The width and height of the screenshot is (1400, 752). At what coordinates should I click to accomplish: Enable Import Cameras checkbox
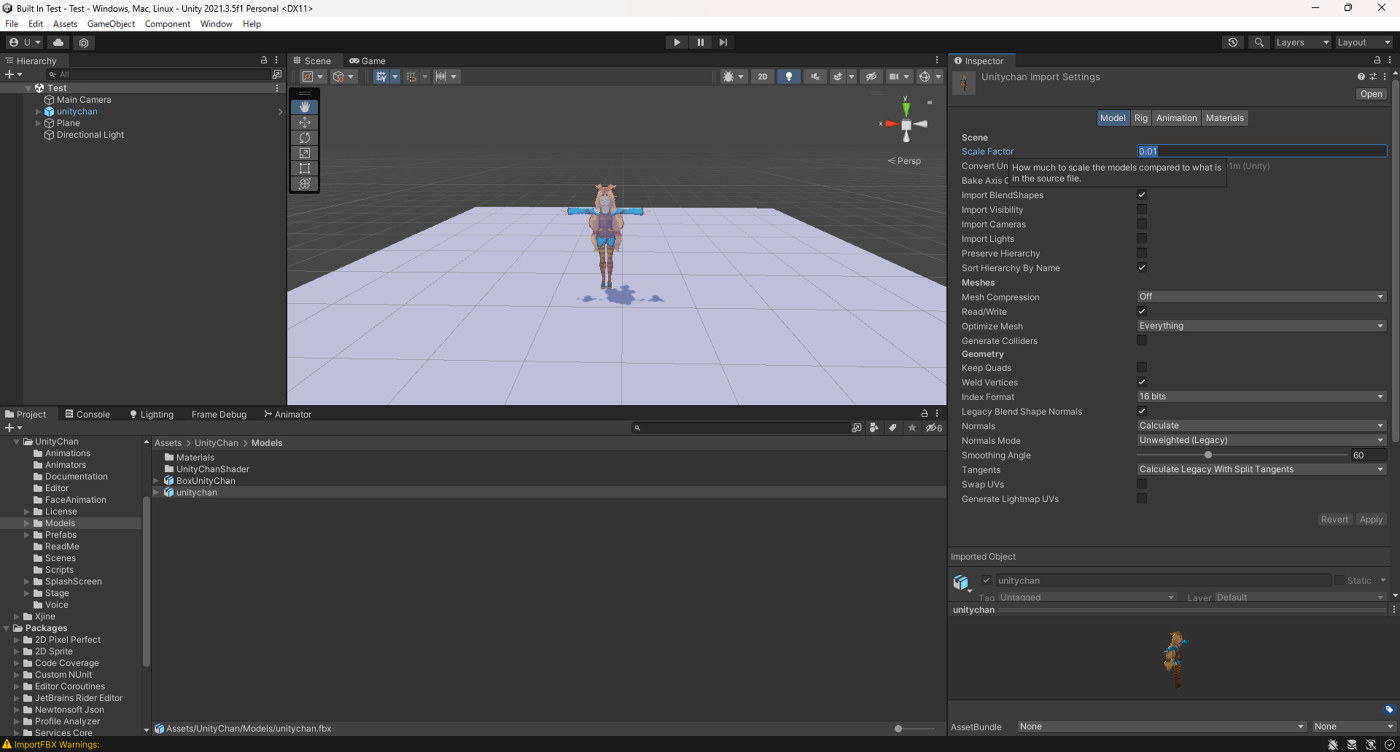(x=1142, y=224)
